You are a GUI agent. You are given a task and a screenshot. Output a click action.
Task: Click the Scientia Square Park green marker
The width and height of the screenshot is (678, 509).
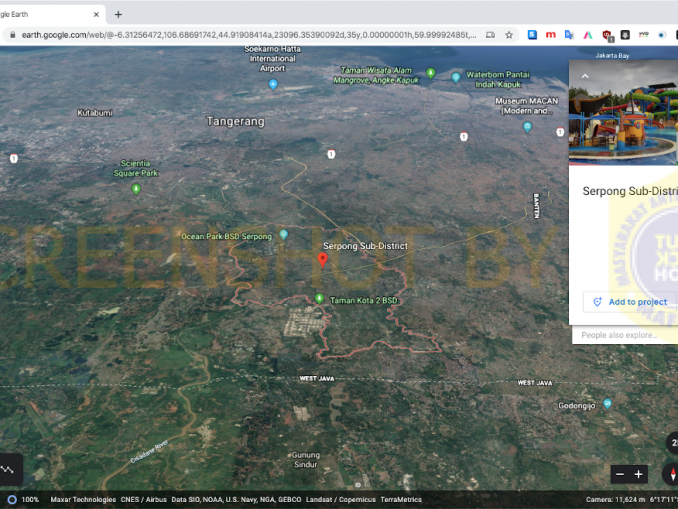click(136, 189)
